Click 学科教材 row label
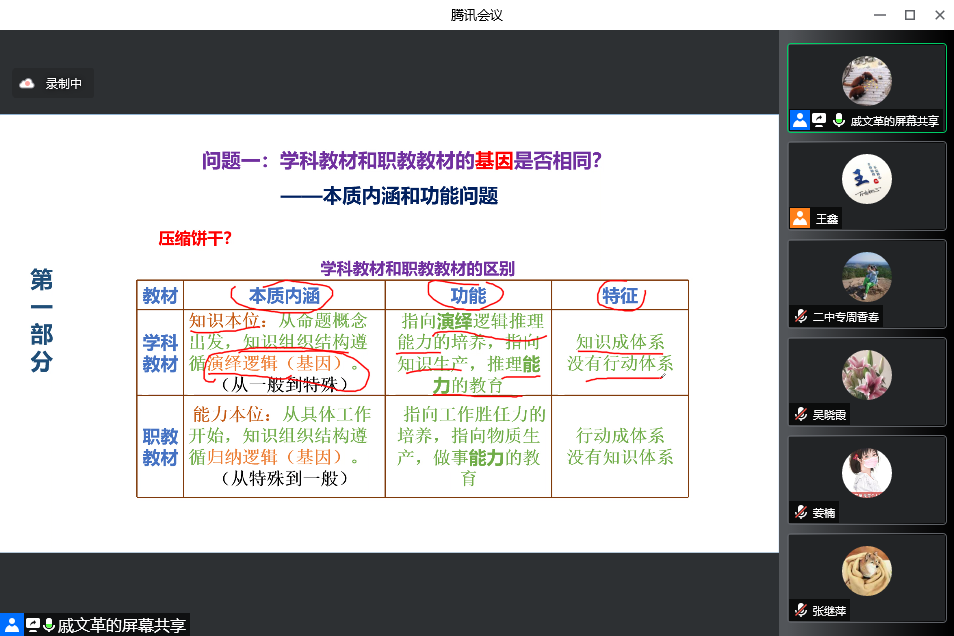Viewport: 954px width, 636px height. pos(160,353)
